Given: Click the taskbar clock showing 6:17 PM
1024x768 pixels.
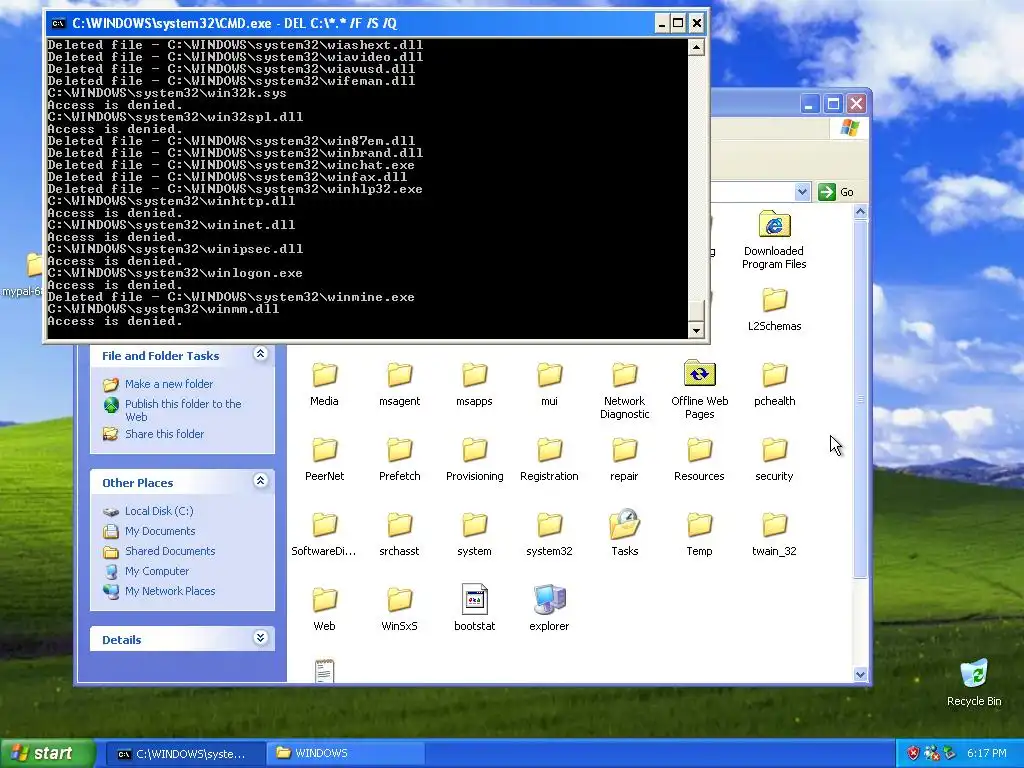Looking at the screenshot, I should click(987, 753).
